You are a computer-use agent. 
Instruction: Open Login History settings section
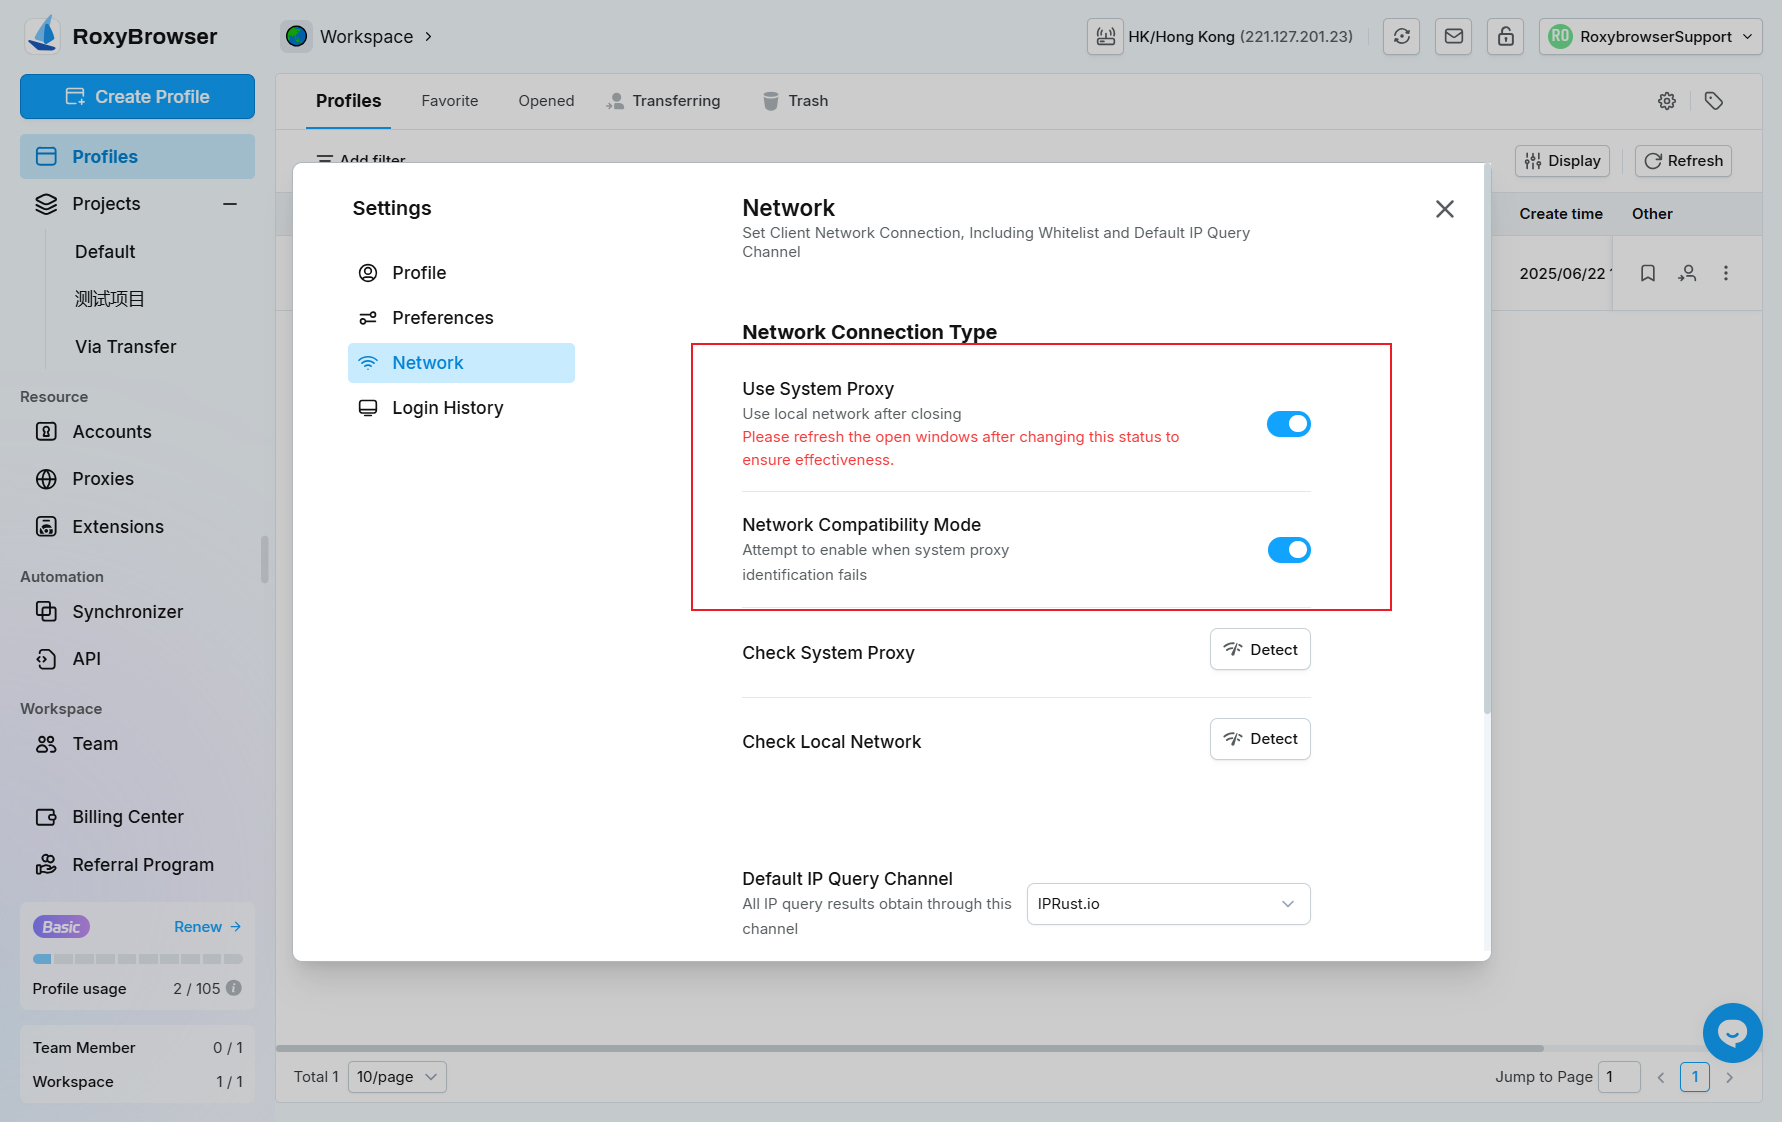(447, 408)
